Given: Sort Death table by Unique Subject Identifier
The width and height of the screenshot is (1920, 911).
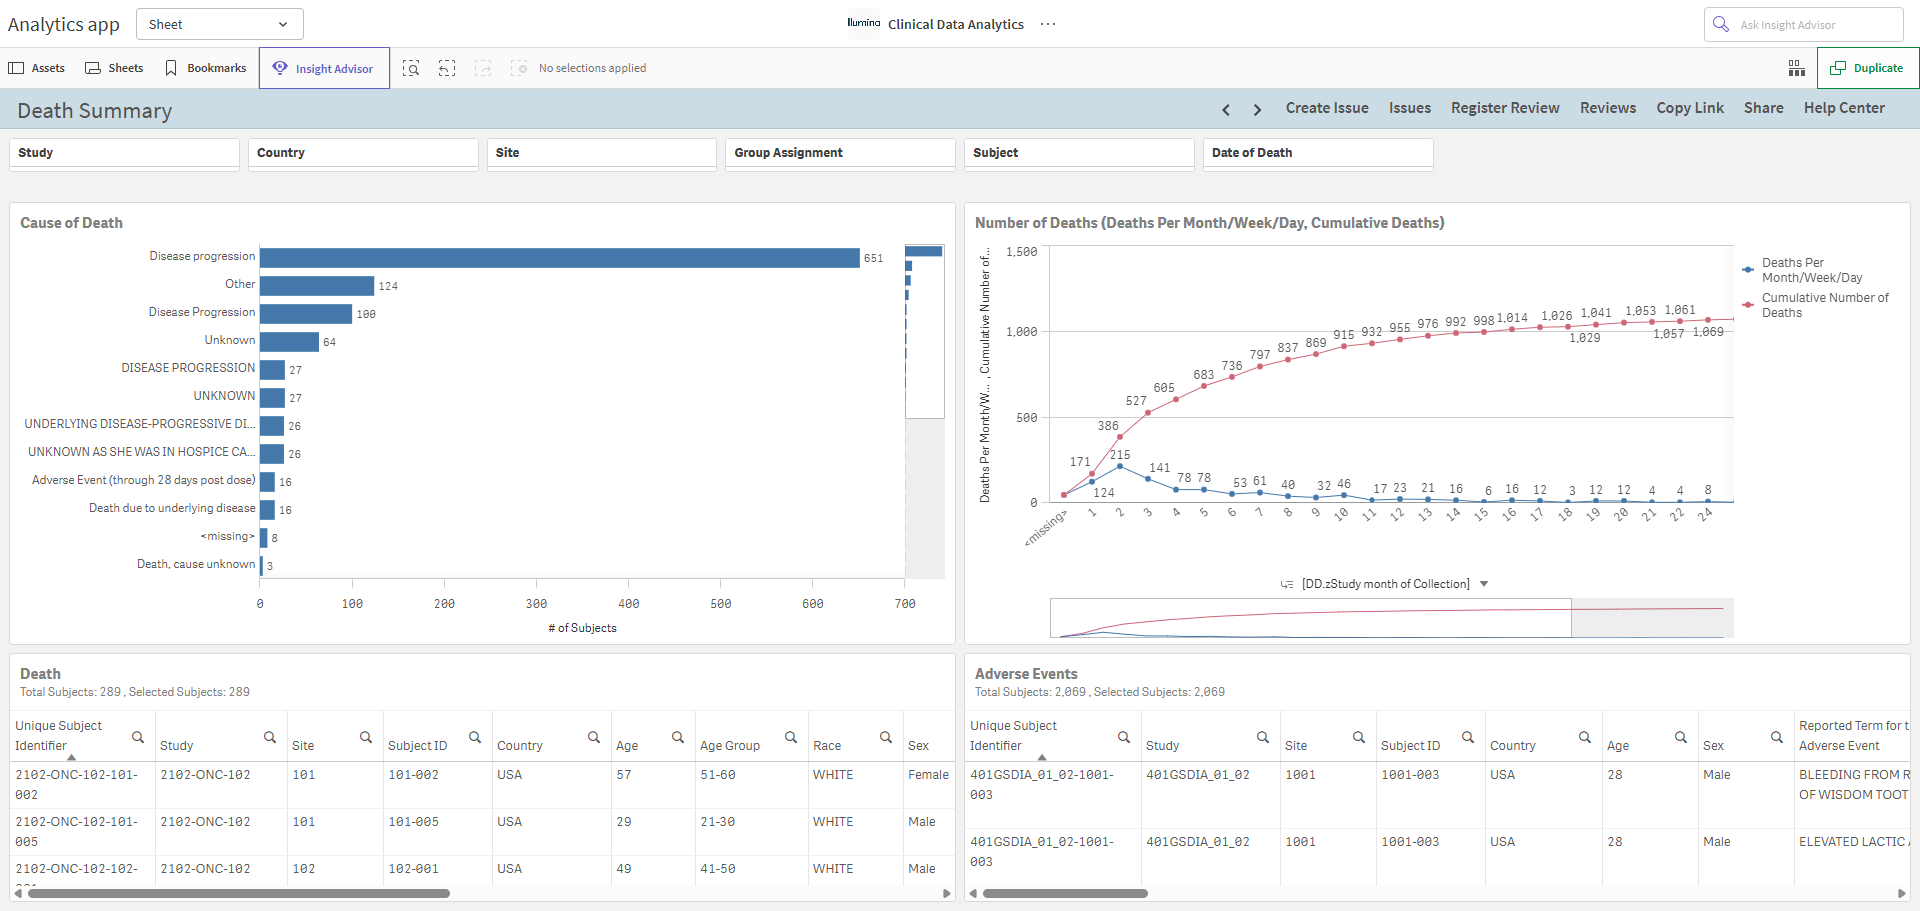Looking at the screenshot, I should (58, 736).
